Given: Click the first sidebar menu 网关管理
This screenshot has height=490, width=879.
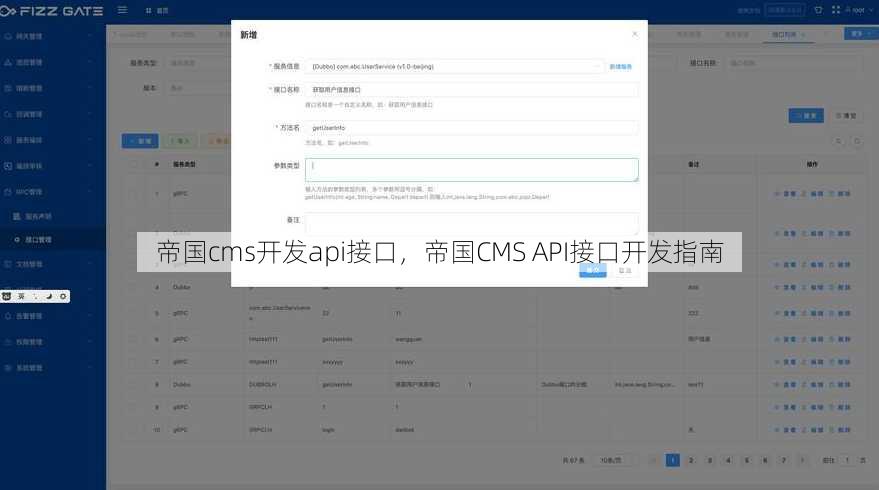Looking at the screenshot, I should [x=29, y=36].
